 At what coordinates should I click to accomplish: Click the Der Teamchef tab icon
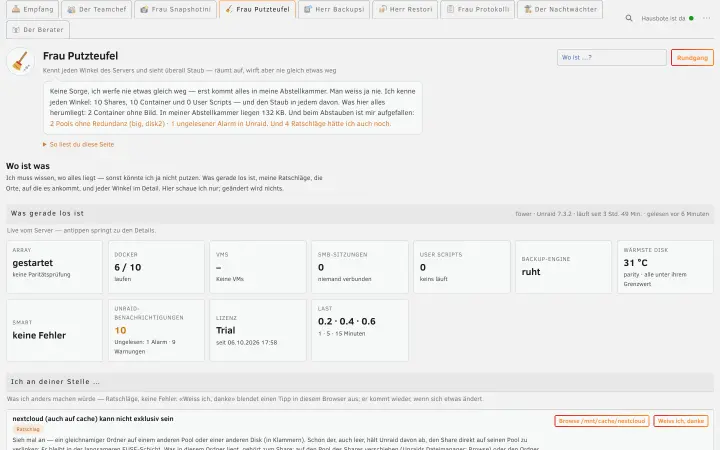coord(71,9)
